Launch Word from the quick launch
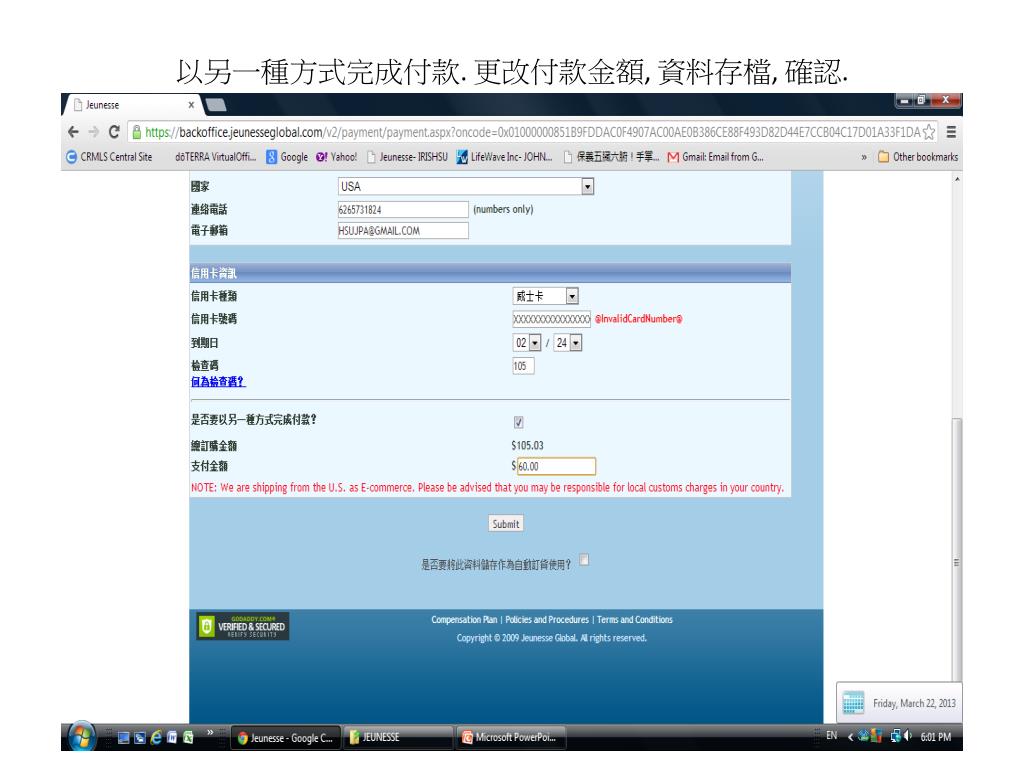The height and width of the screenshot is (768, 1024). coord(172,737)
